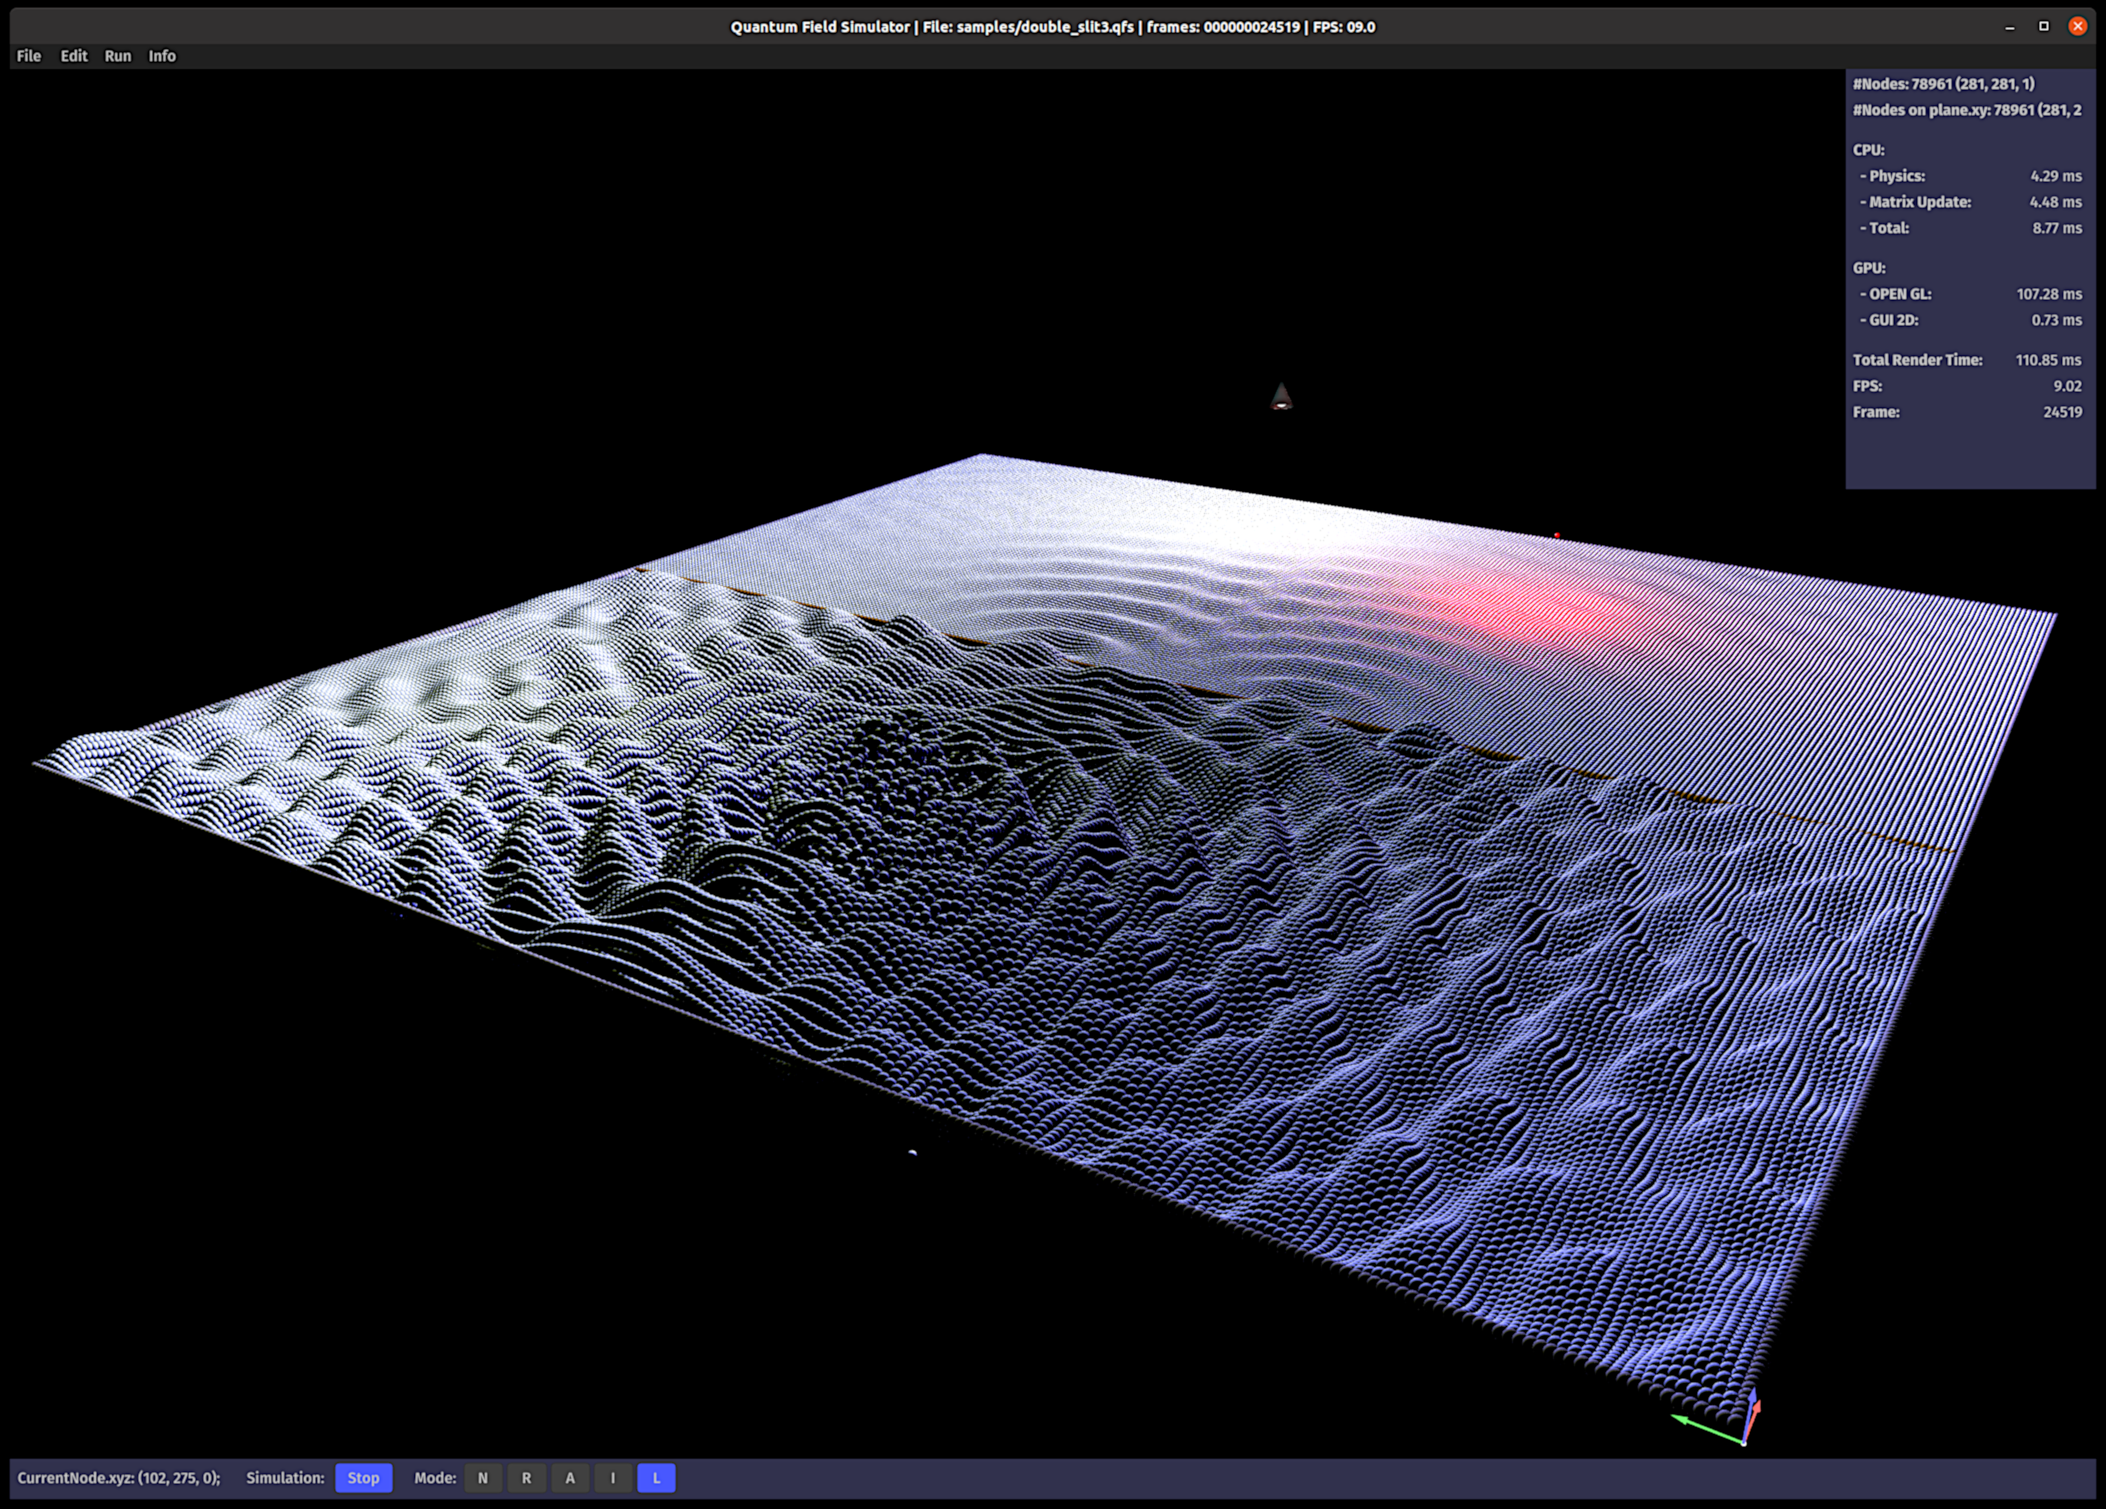
Task: Click the small red dot marker on grid
Action: click(1557, 536)
